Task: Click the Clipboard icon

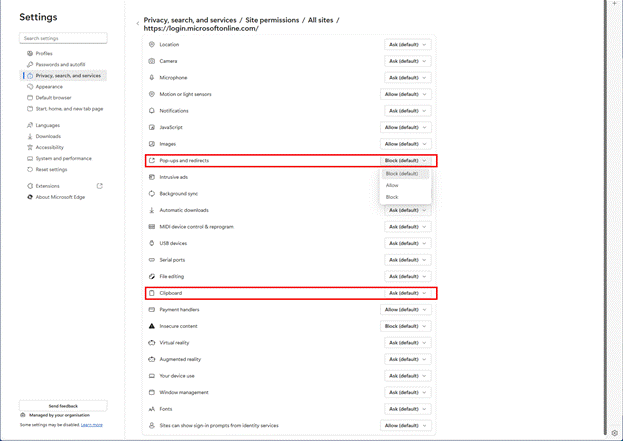Action: tap(152, 293)
